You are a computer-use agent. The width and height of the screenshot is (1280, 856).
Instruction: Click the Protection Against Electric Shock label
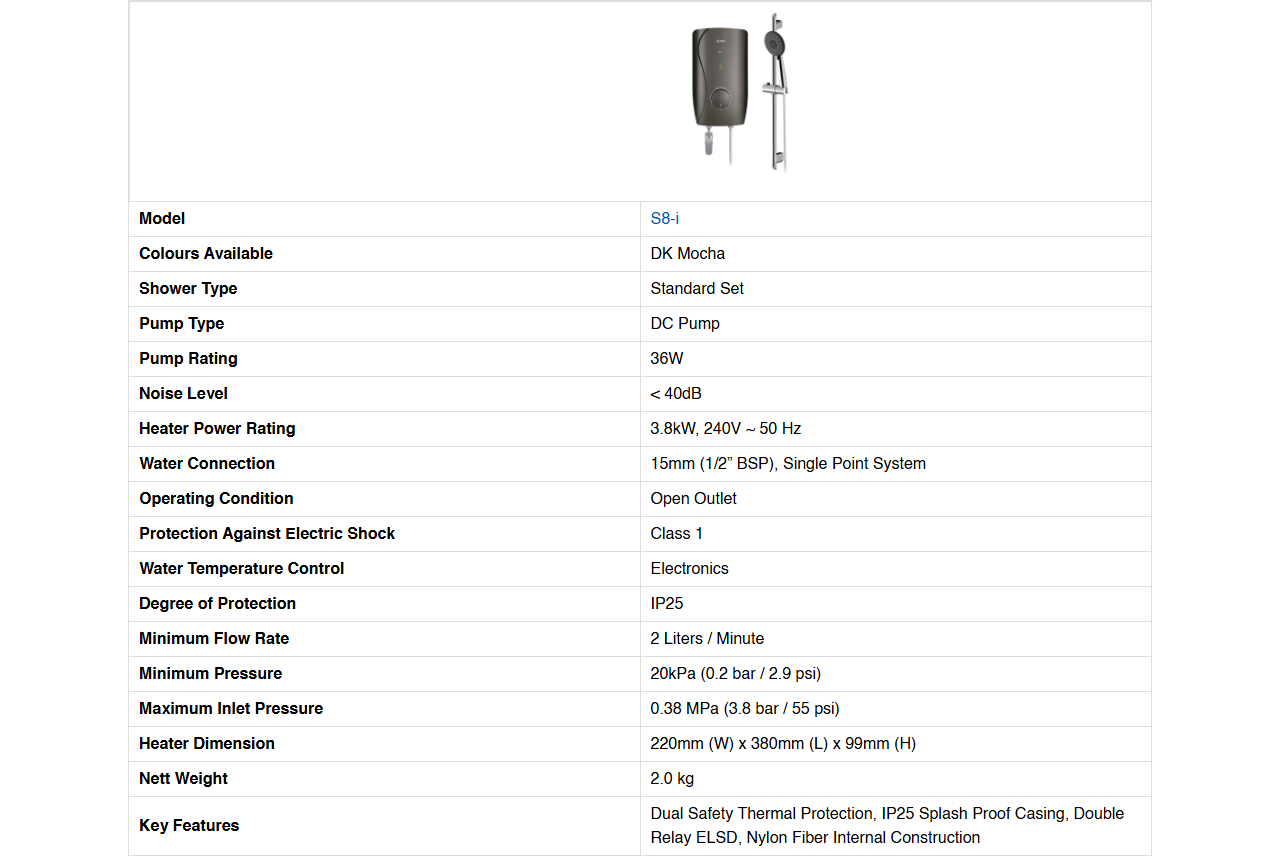pos(267,534)
